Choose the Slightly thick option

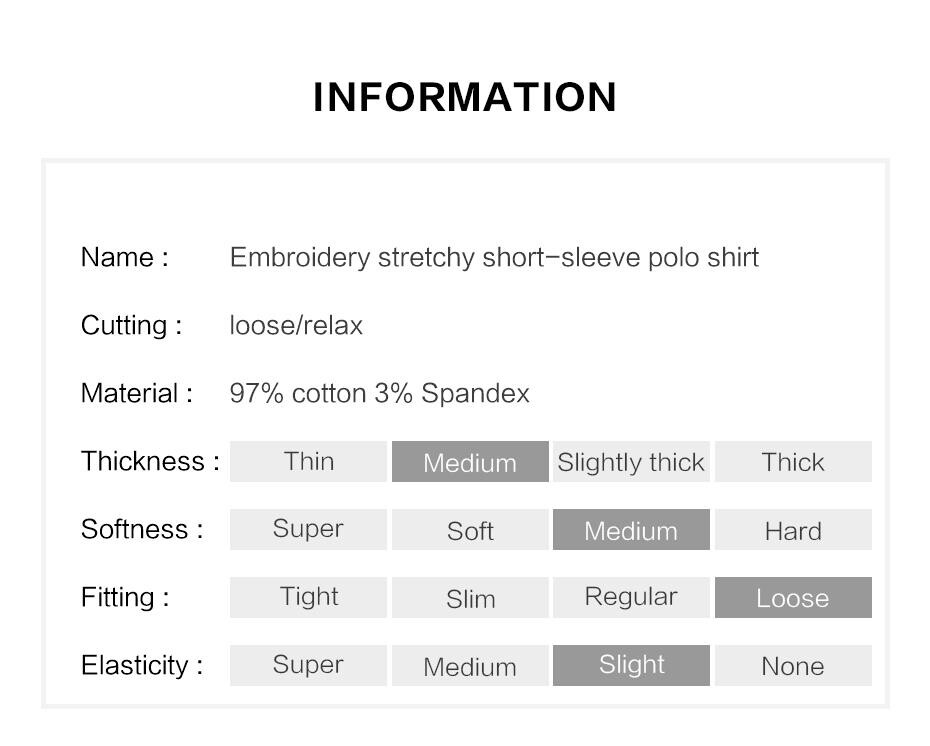pos(631,461)
